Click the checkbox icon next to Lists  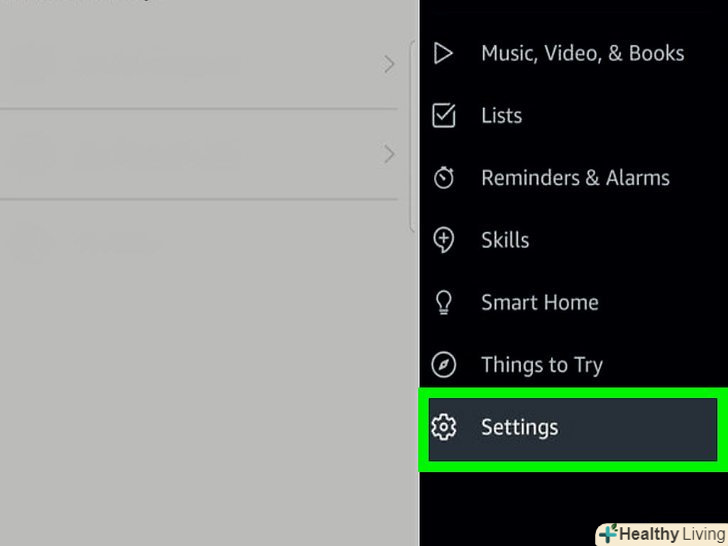click(443, 115)
